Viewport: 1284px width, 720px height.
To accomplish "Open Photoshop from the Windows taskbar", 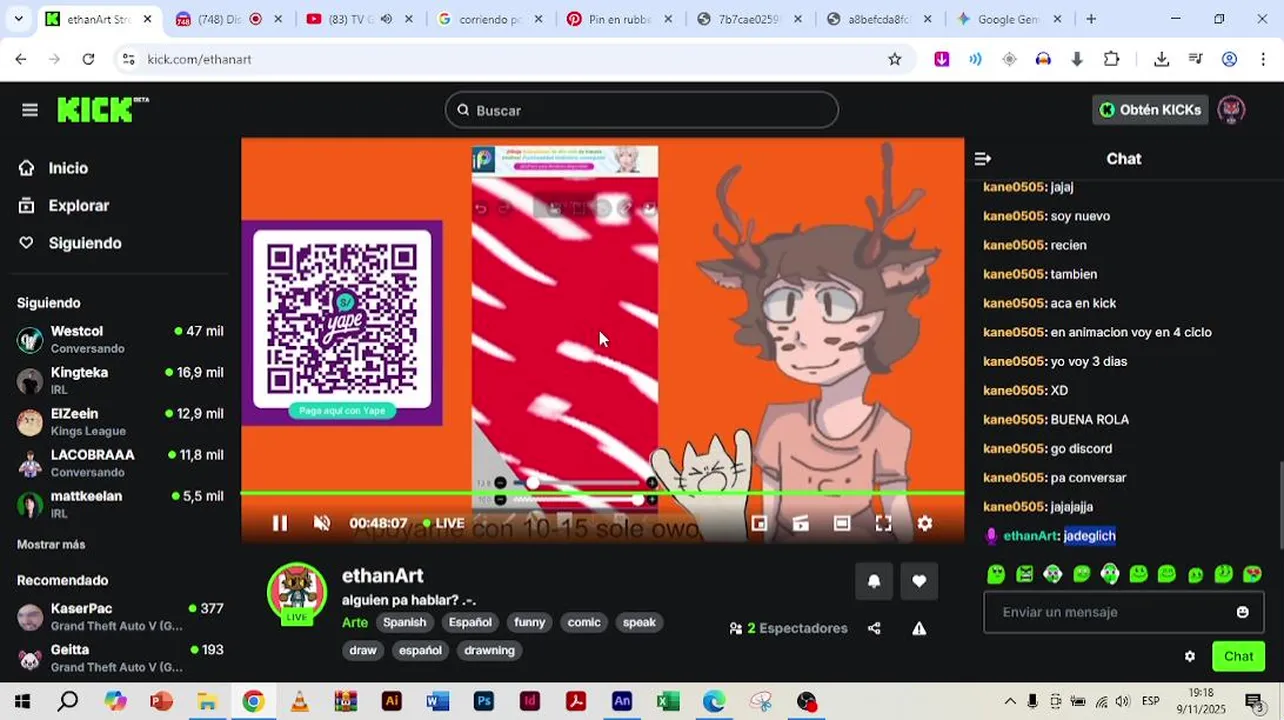I will pos(484,702).
